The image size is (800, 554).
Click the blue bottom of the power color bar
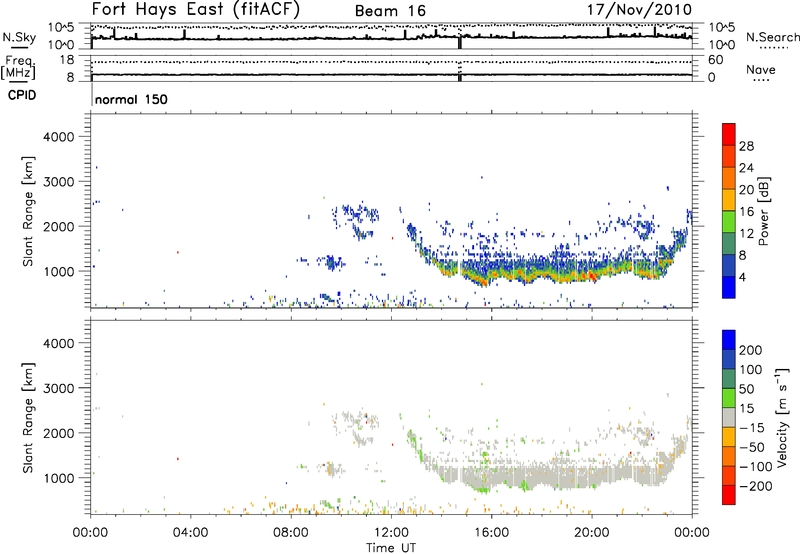click(729, 287)
